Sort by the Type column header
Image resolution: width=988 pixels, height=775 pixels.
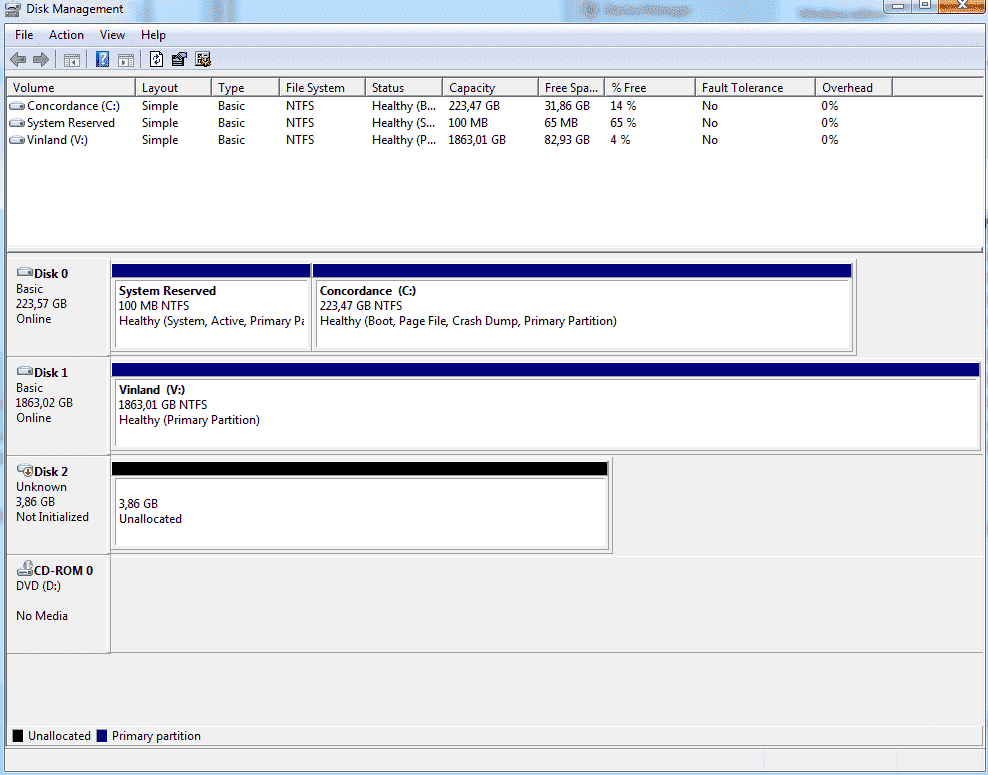click(x=246, y=88)
